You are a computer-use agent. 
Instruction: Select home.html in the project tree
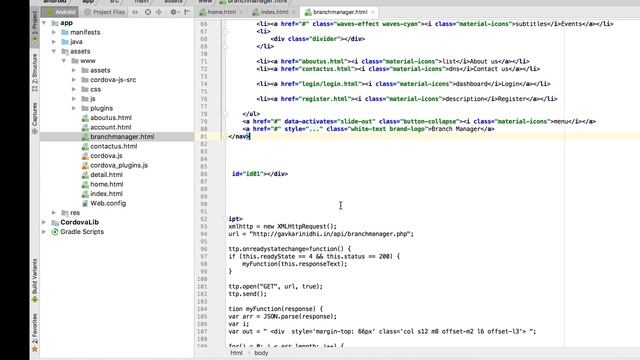coord(106,184)
